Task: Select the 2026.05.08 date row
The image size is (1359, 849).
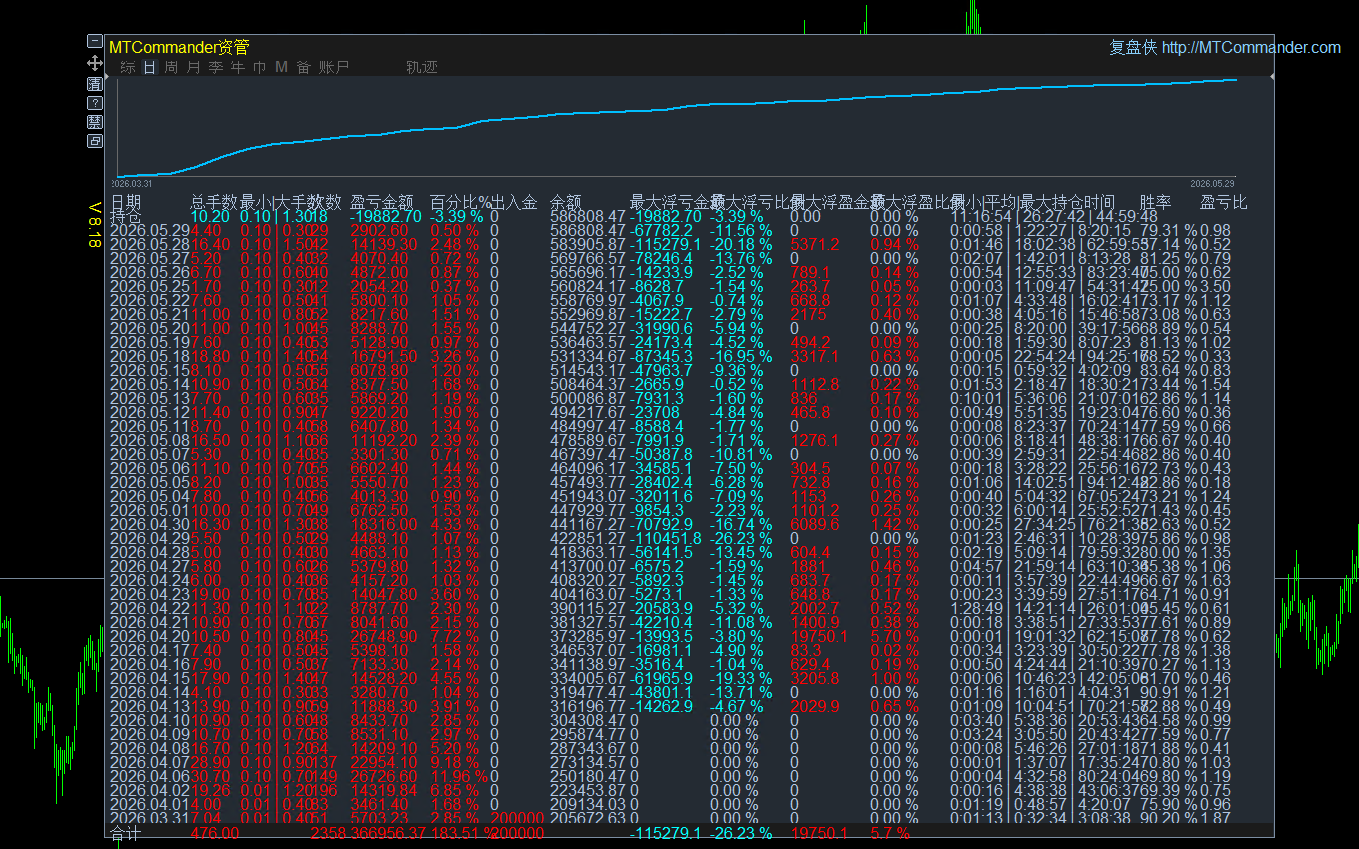Action: tap(149, 440)
